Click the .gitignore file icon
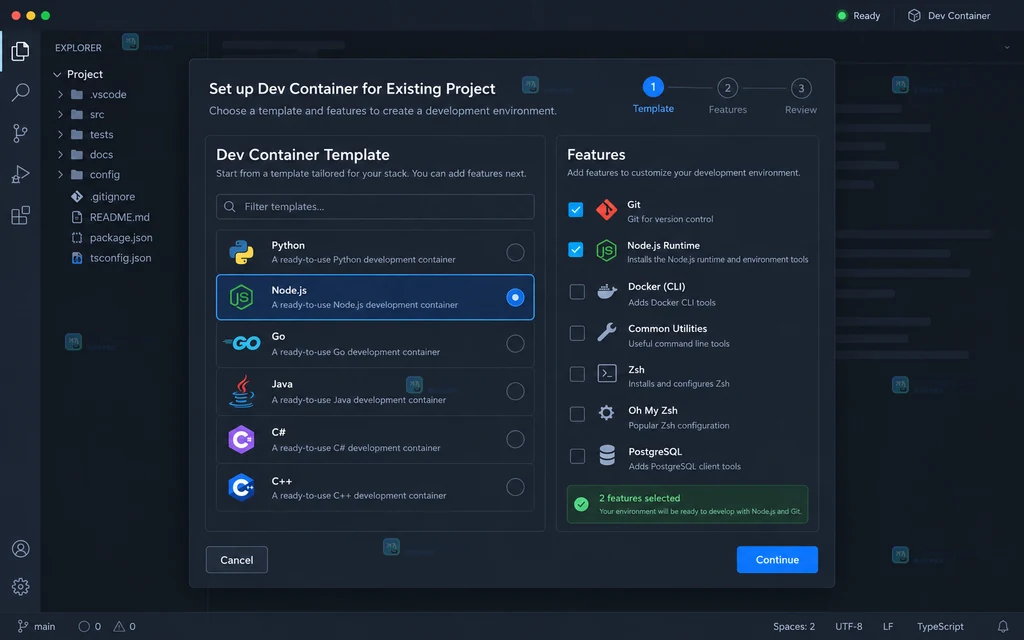The width and height of the screenshot is (1024, 640). (x=76, y=197)
